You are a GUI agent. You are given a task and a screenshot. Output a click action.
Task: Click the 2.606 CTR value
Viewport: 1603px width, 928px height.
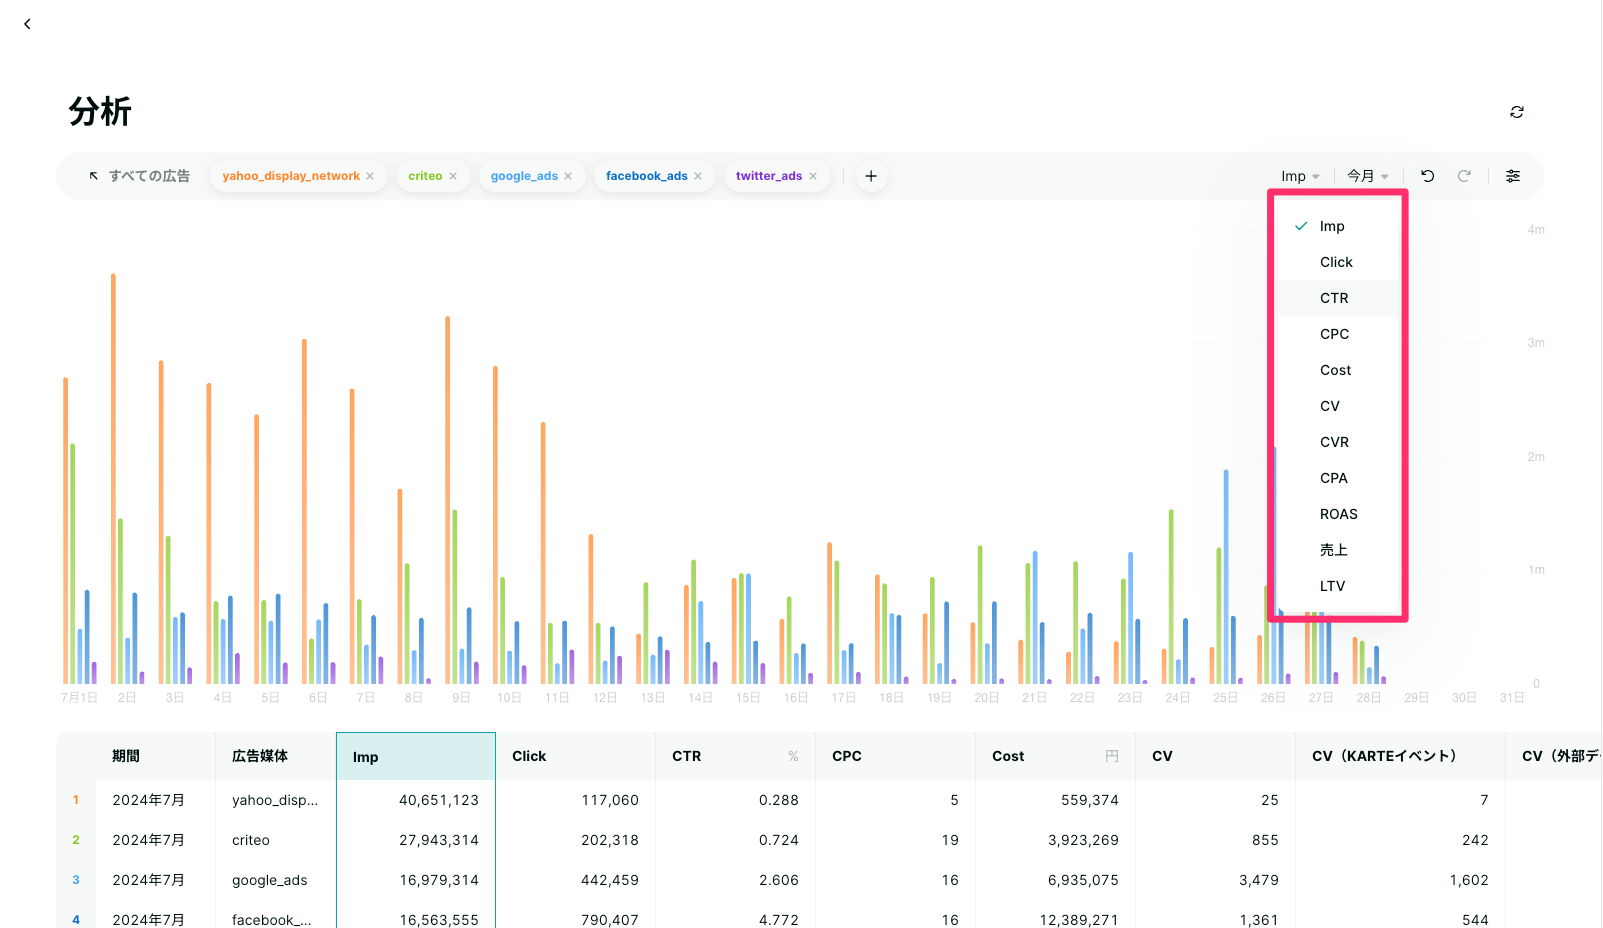point(779,880)
